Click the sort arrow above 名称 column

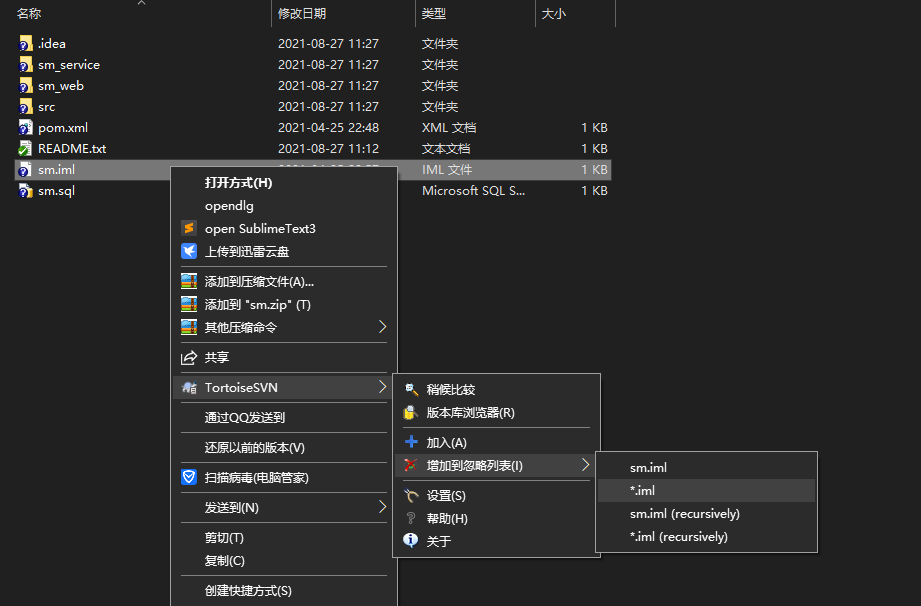(x=141, y=3)
